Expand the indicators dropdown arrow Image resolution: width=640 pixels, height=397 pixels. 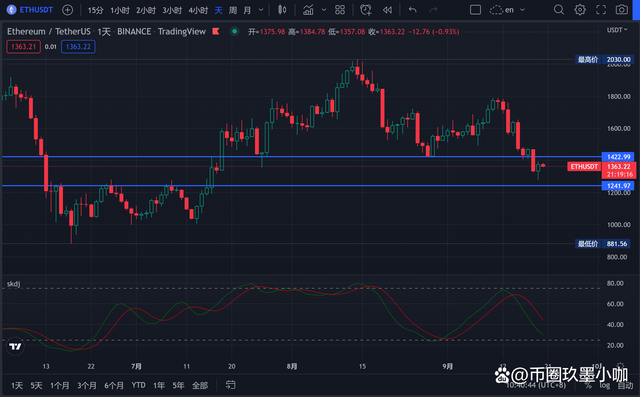[x=324, y=10]
